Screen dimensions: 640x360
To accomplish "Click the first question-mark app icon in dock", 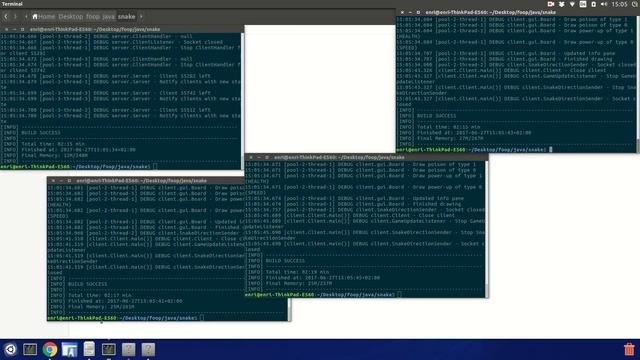I will click(128, 349).
